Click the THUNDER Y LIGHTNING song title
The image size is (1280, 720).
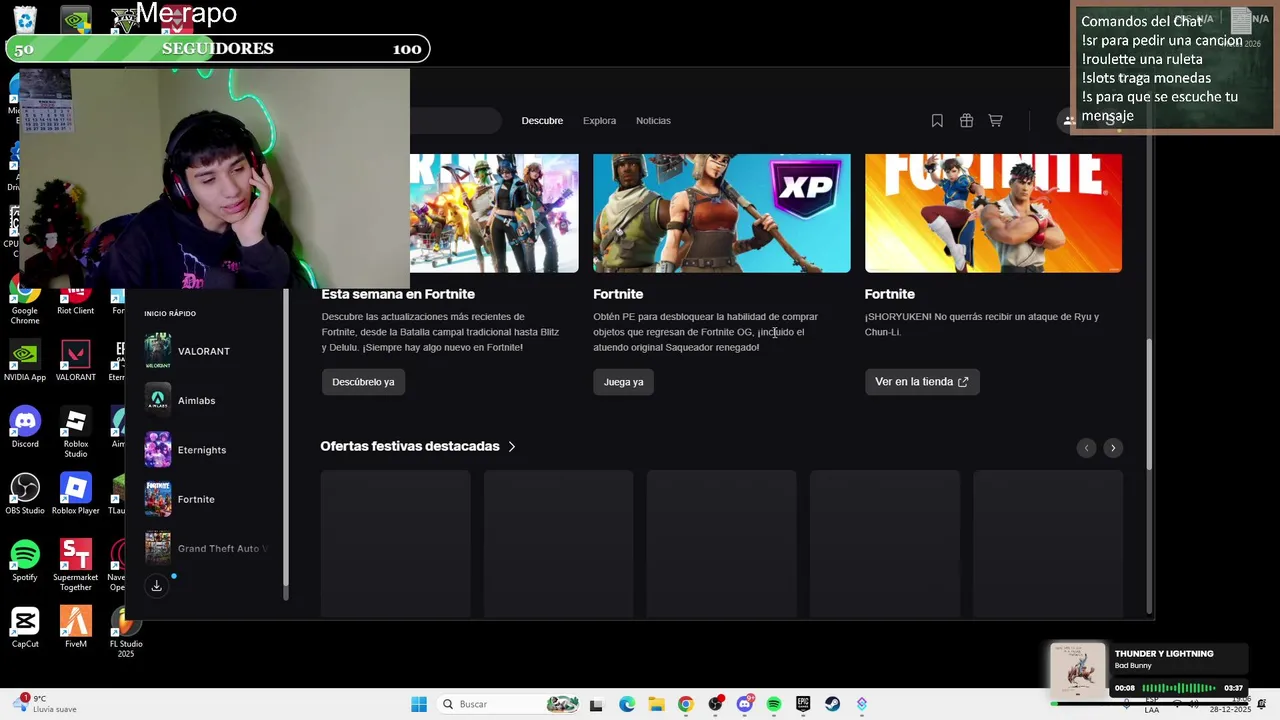(x=1164, y=654)
